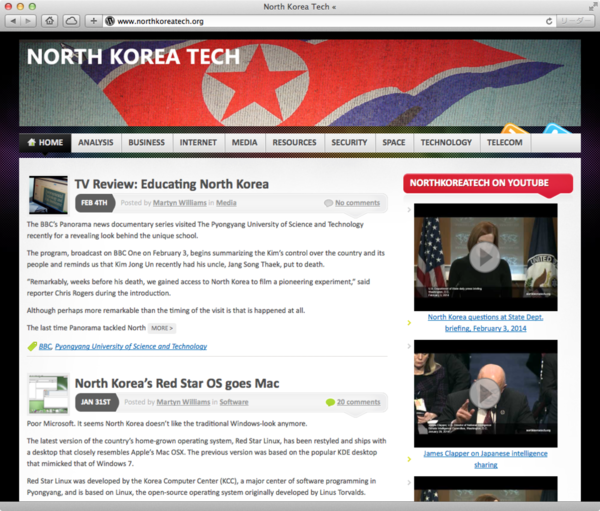Open the ANALYSIS menu item
Screen dimensions: 600x511
point(96,143)
